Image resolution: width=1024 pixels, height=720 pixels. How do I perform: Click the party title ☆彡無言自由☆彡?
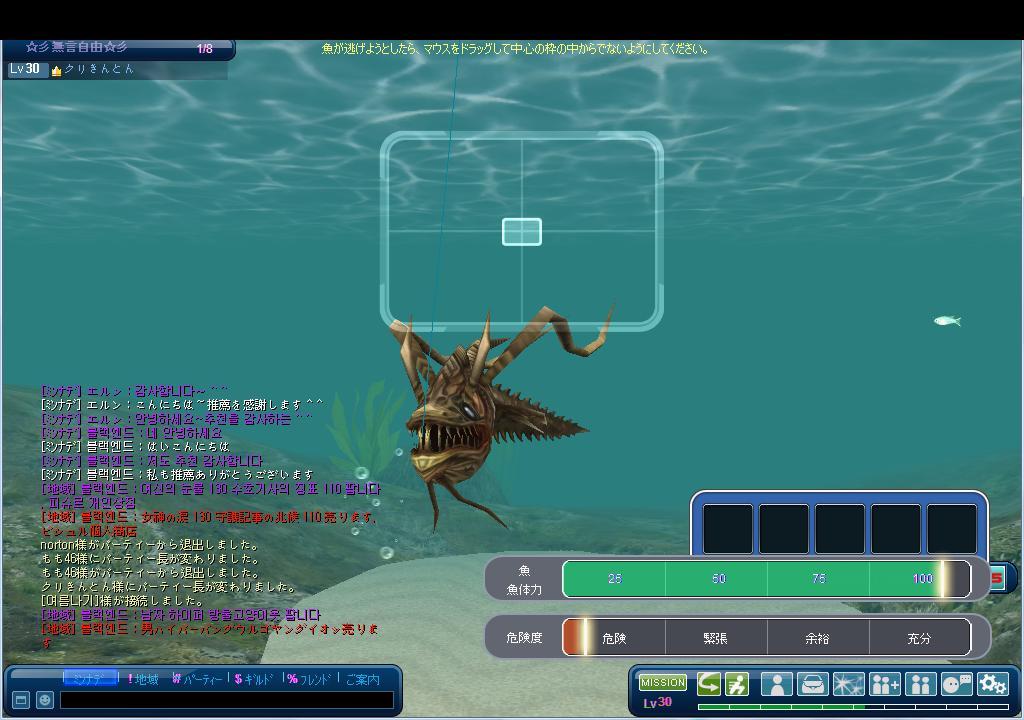pos(77,47)
